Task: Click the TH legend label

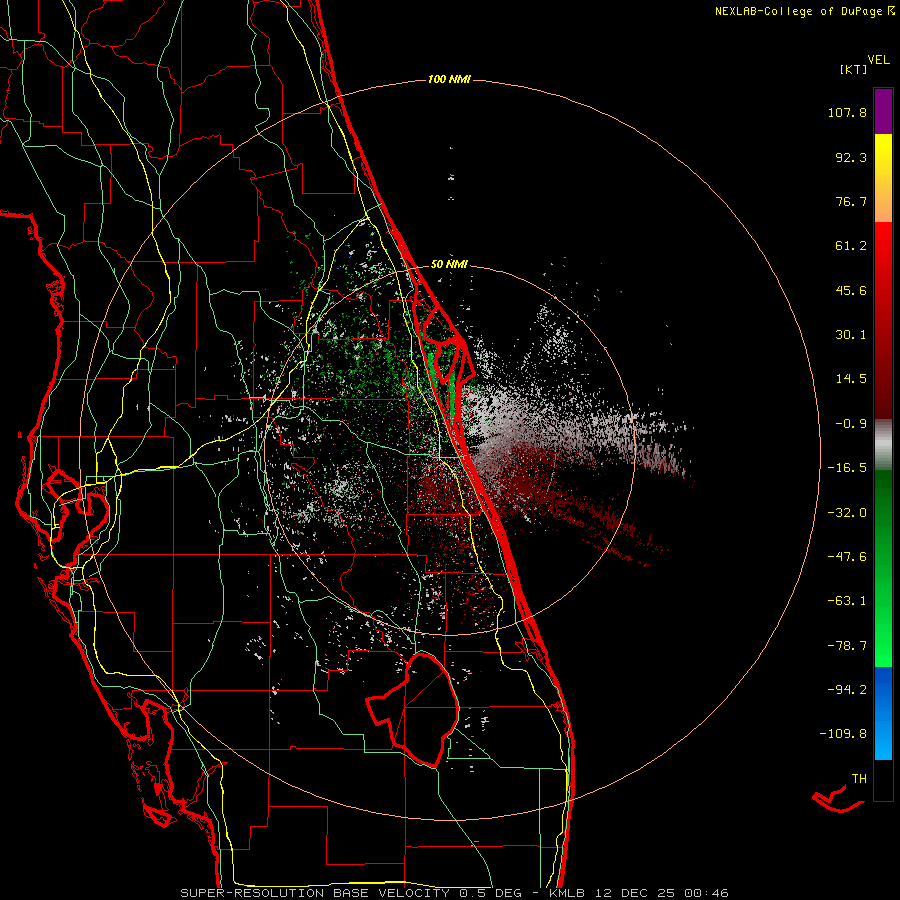Action: 859,779
